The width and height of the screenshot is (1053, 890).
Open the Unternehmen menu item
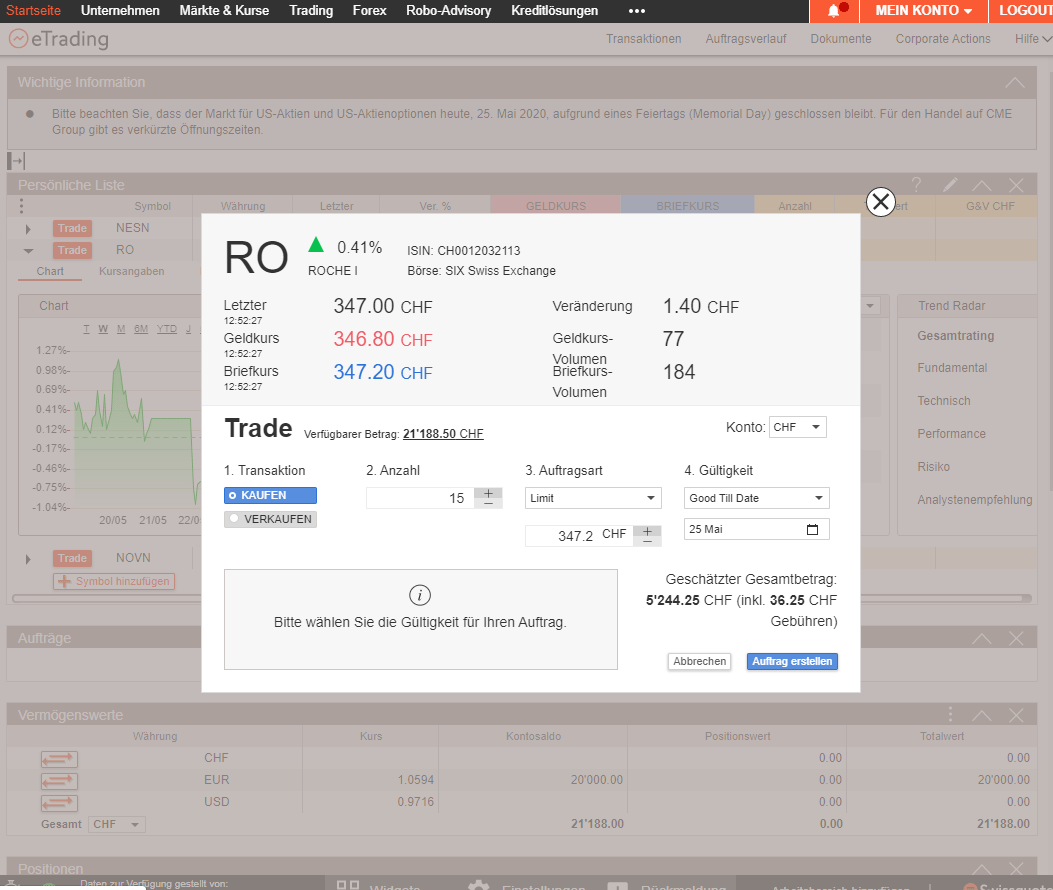[x=120, y=11]
